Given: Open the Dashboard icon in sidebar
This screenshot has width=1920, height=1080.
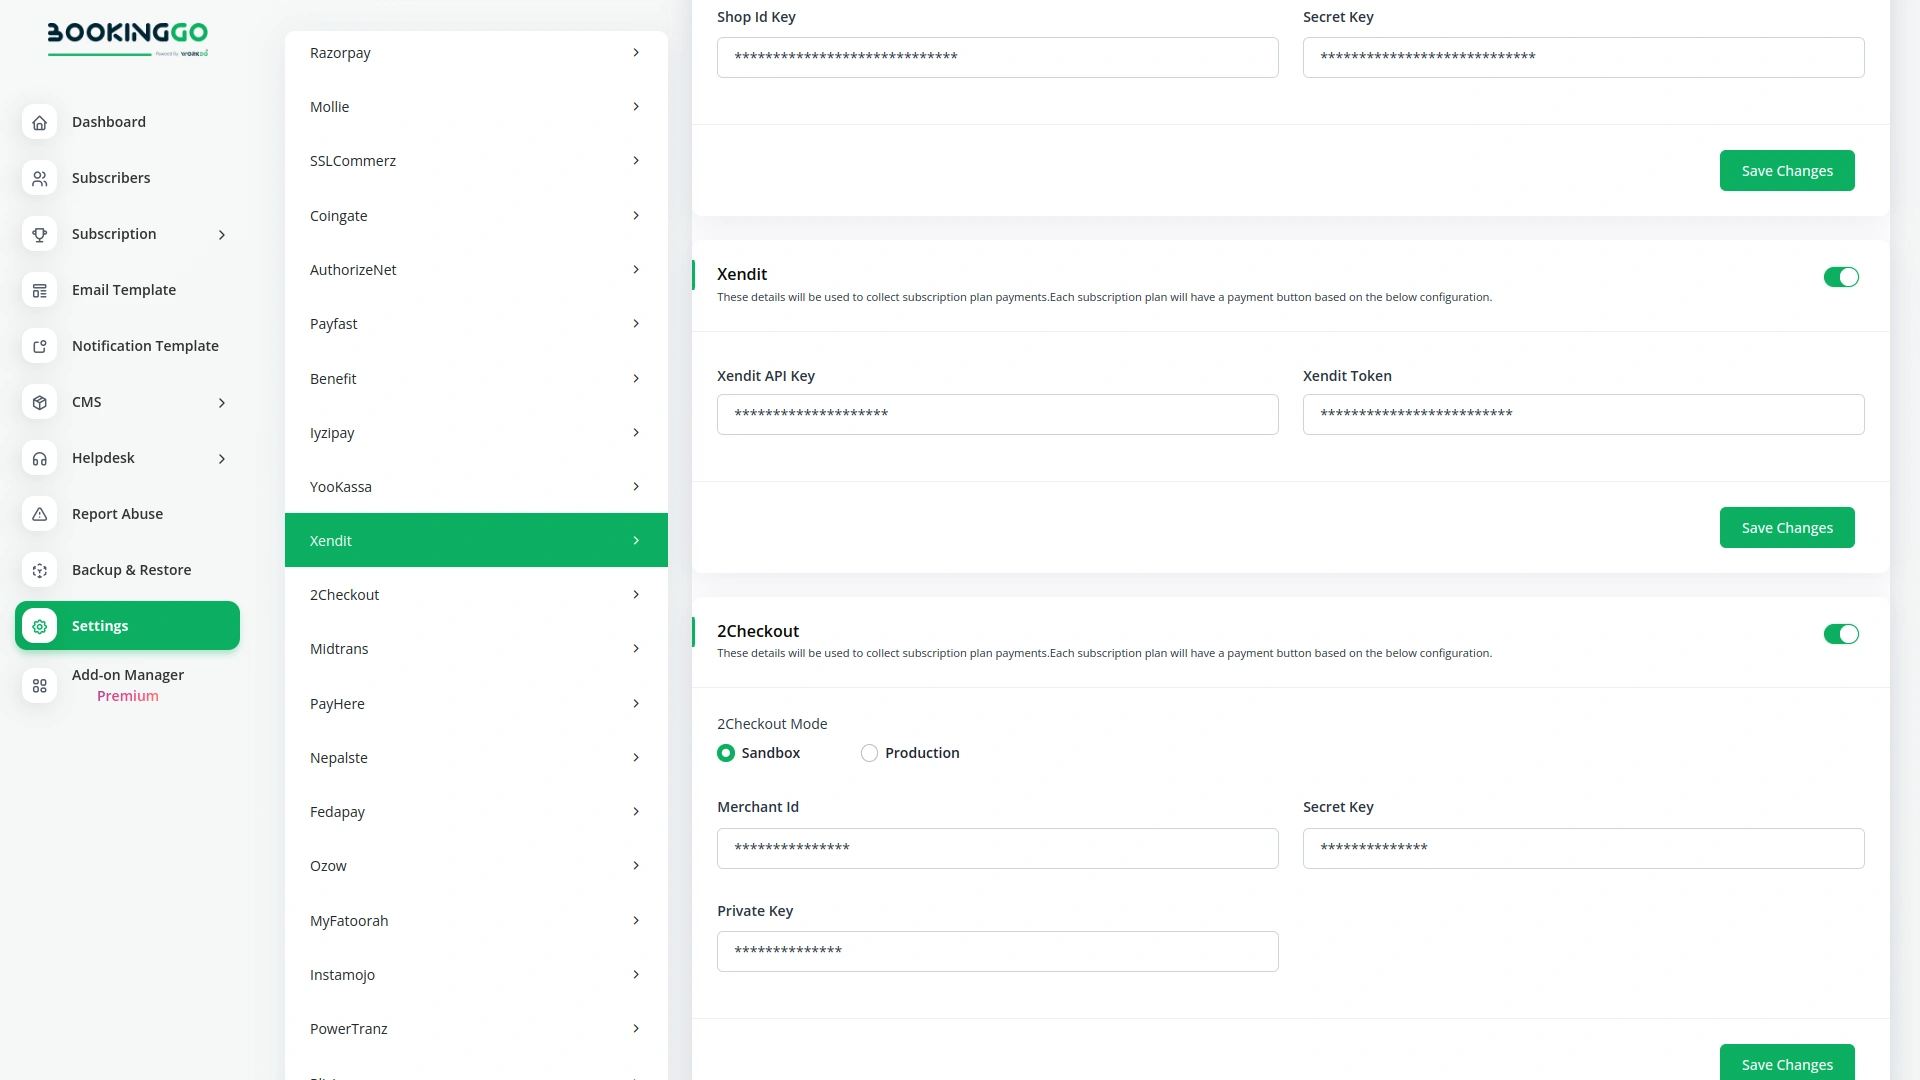Looking at the screenshot, I should tap(40, 122).
